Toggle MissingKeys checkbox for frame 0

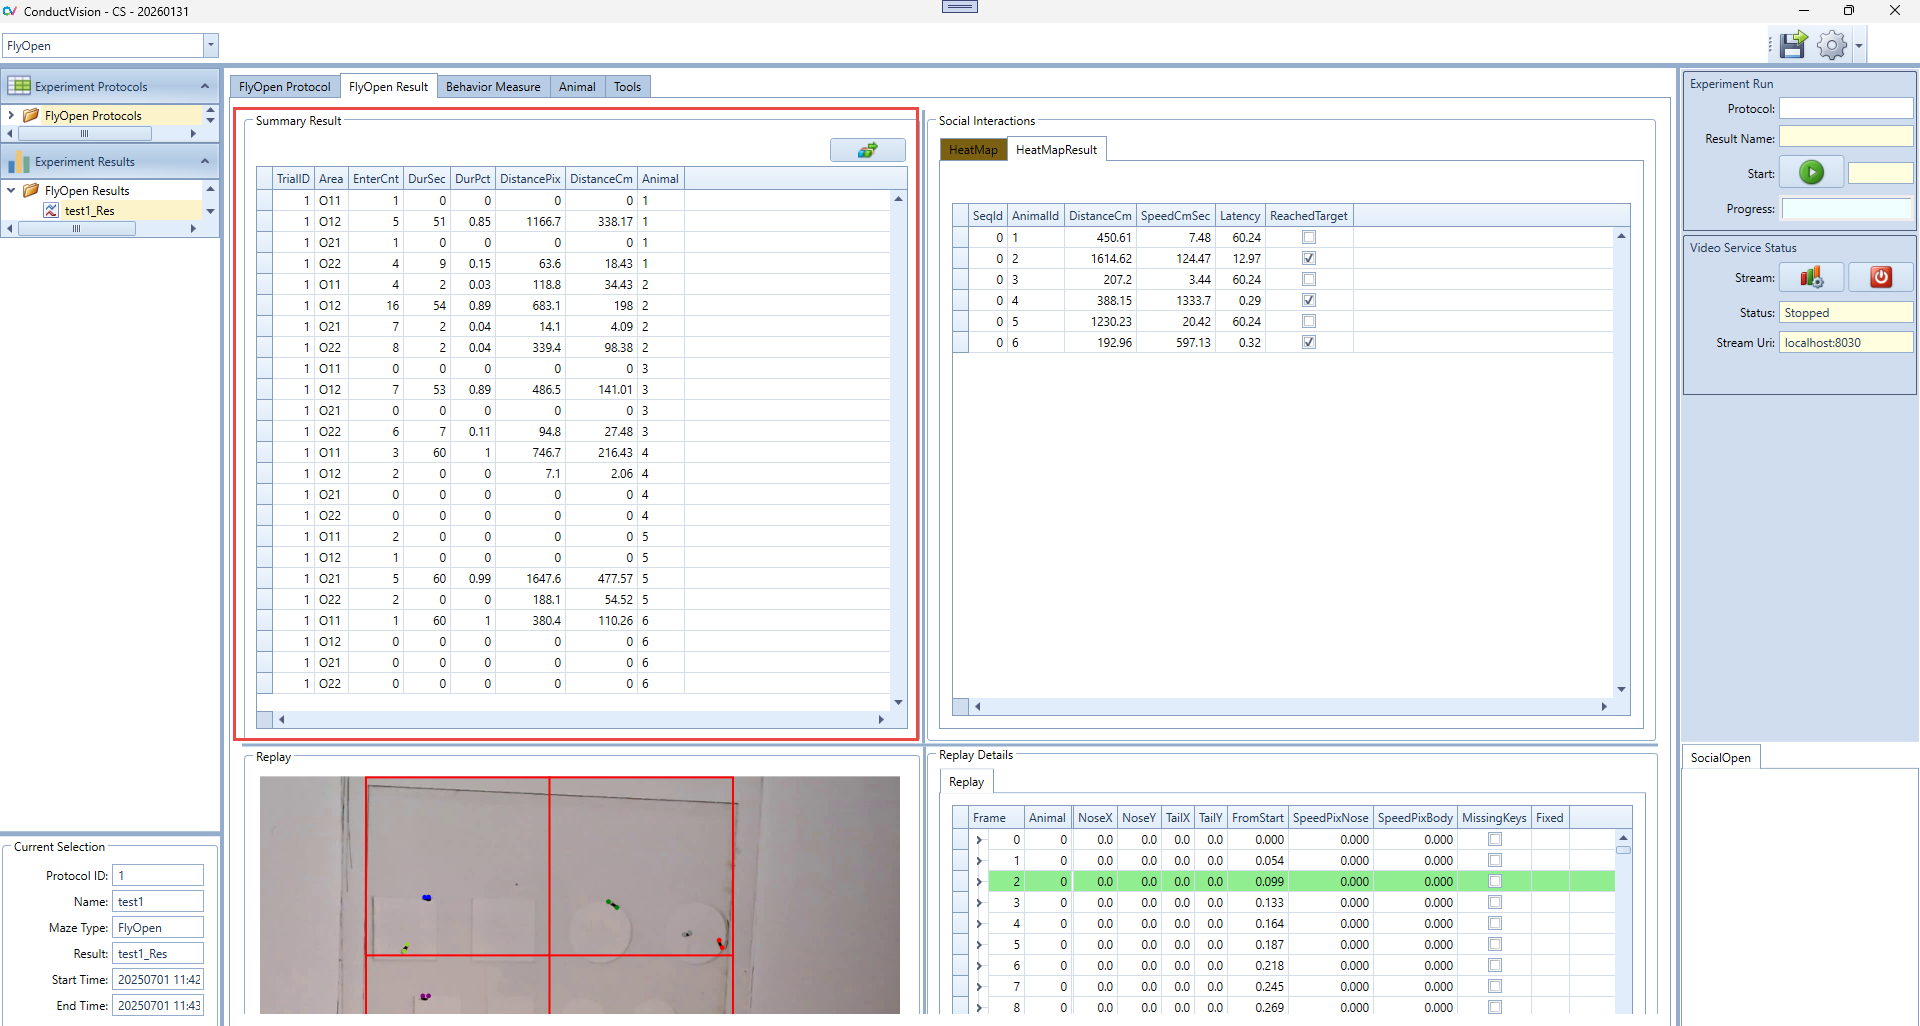[x=1495, y=840]
